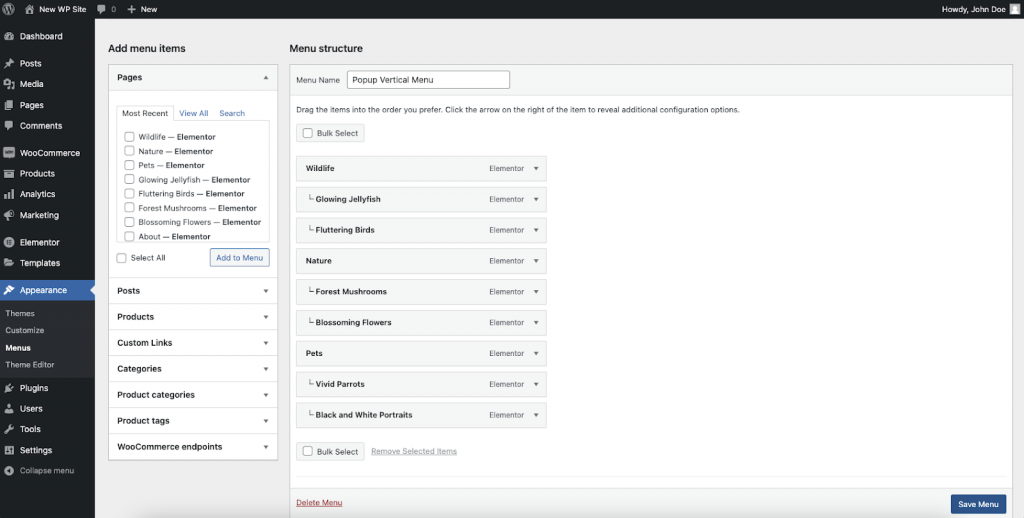
Task: Click the Delete Menu link
Action: 319,503
